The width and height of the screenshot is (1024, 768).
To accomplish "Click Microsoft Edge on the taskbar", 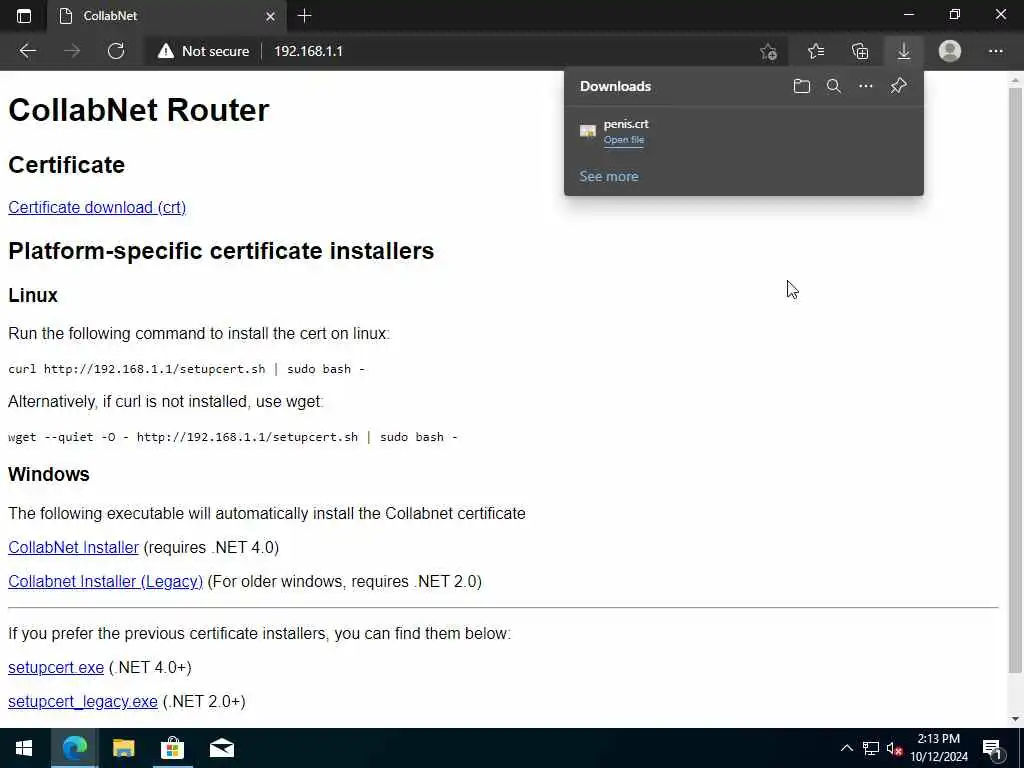I will click(74, 748).
